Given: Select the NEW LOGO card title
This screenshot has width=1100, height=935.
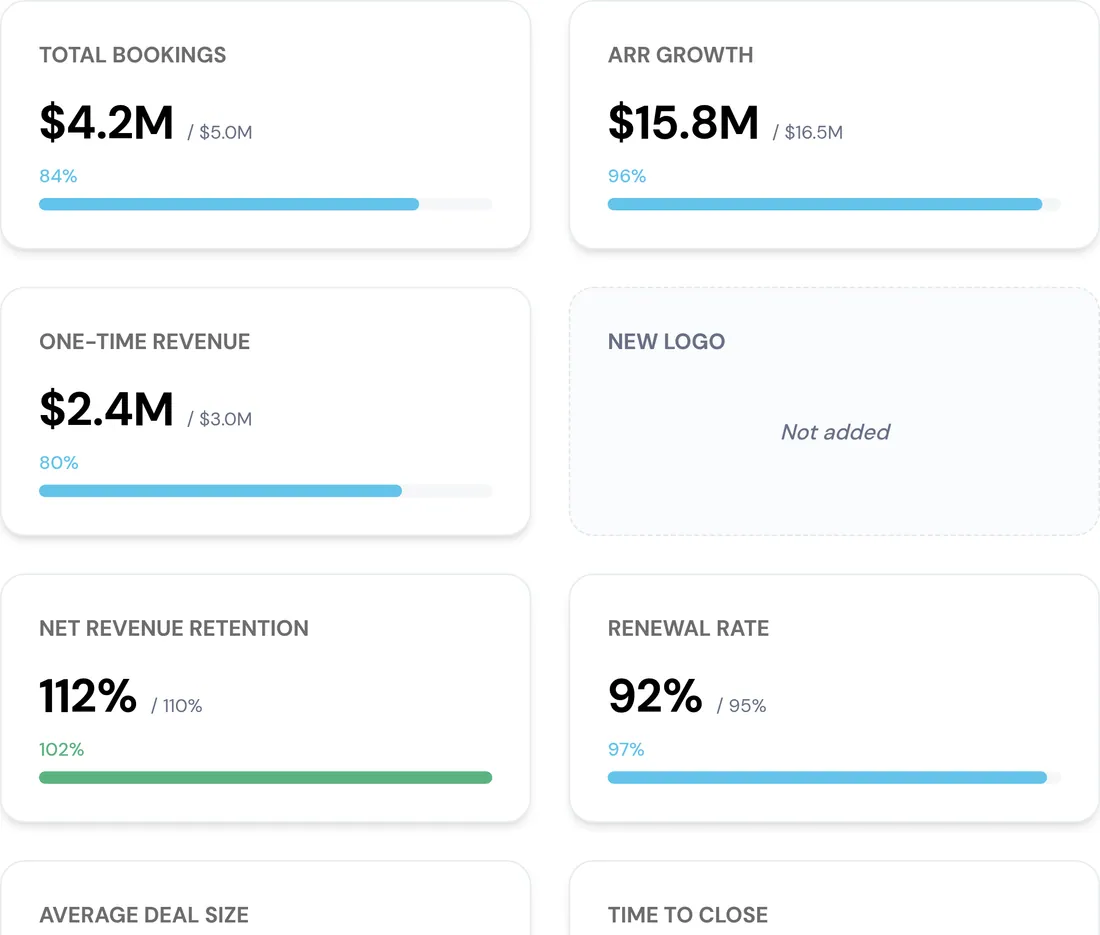Looking at the screenshot, I should coord(666,342).
